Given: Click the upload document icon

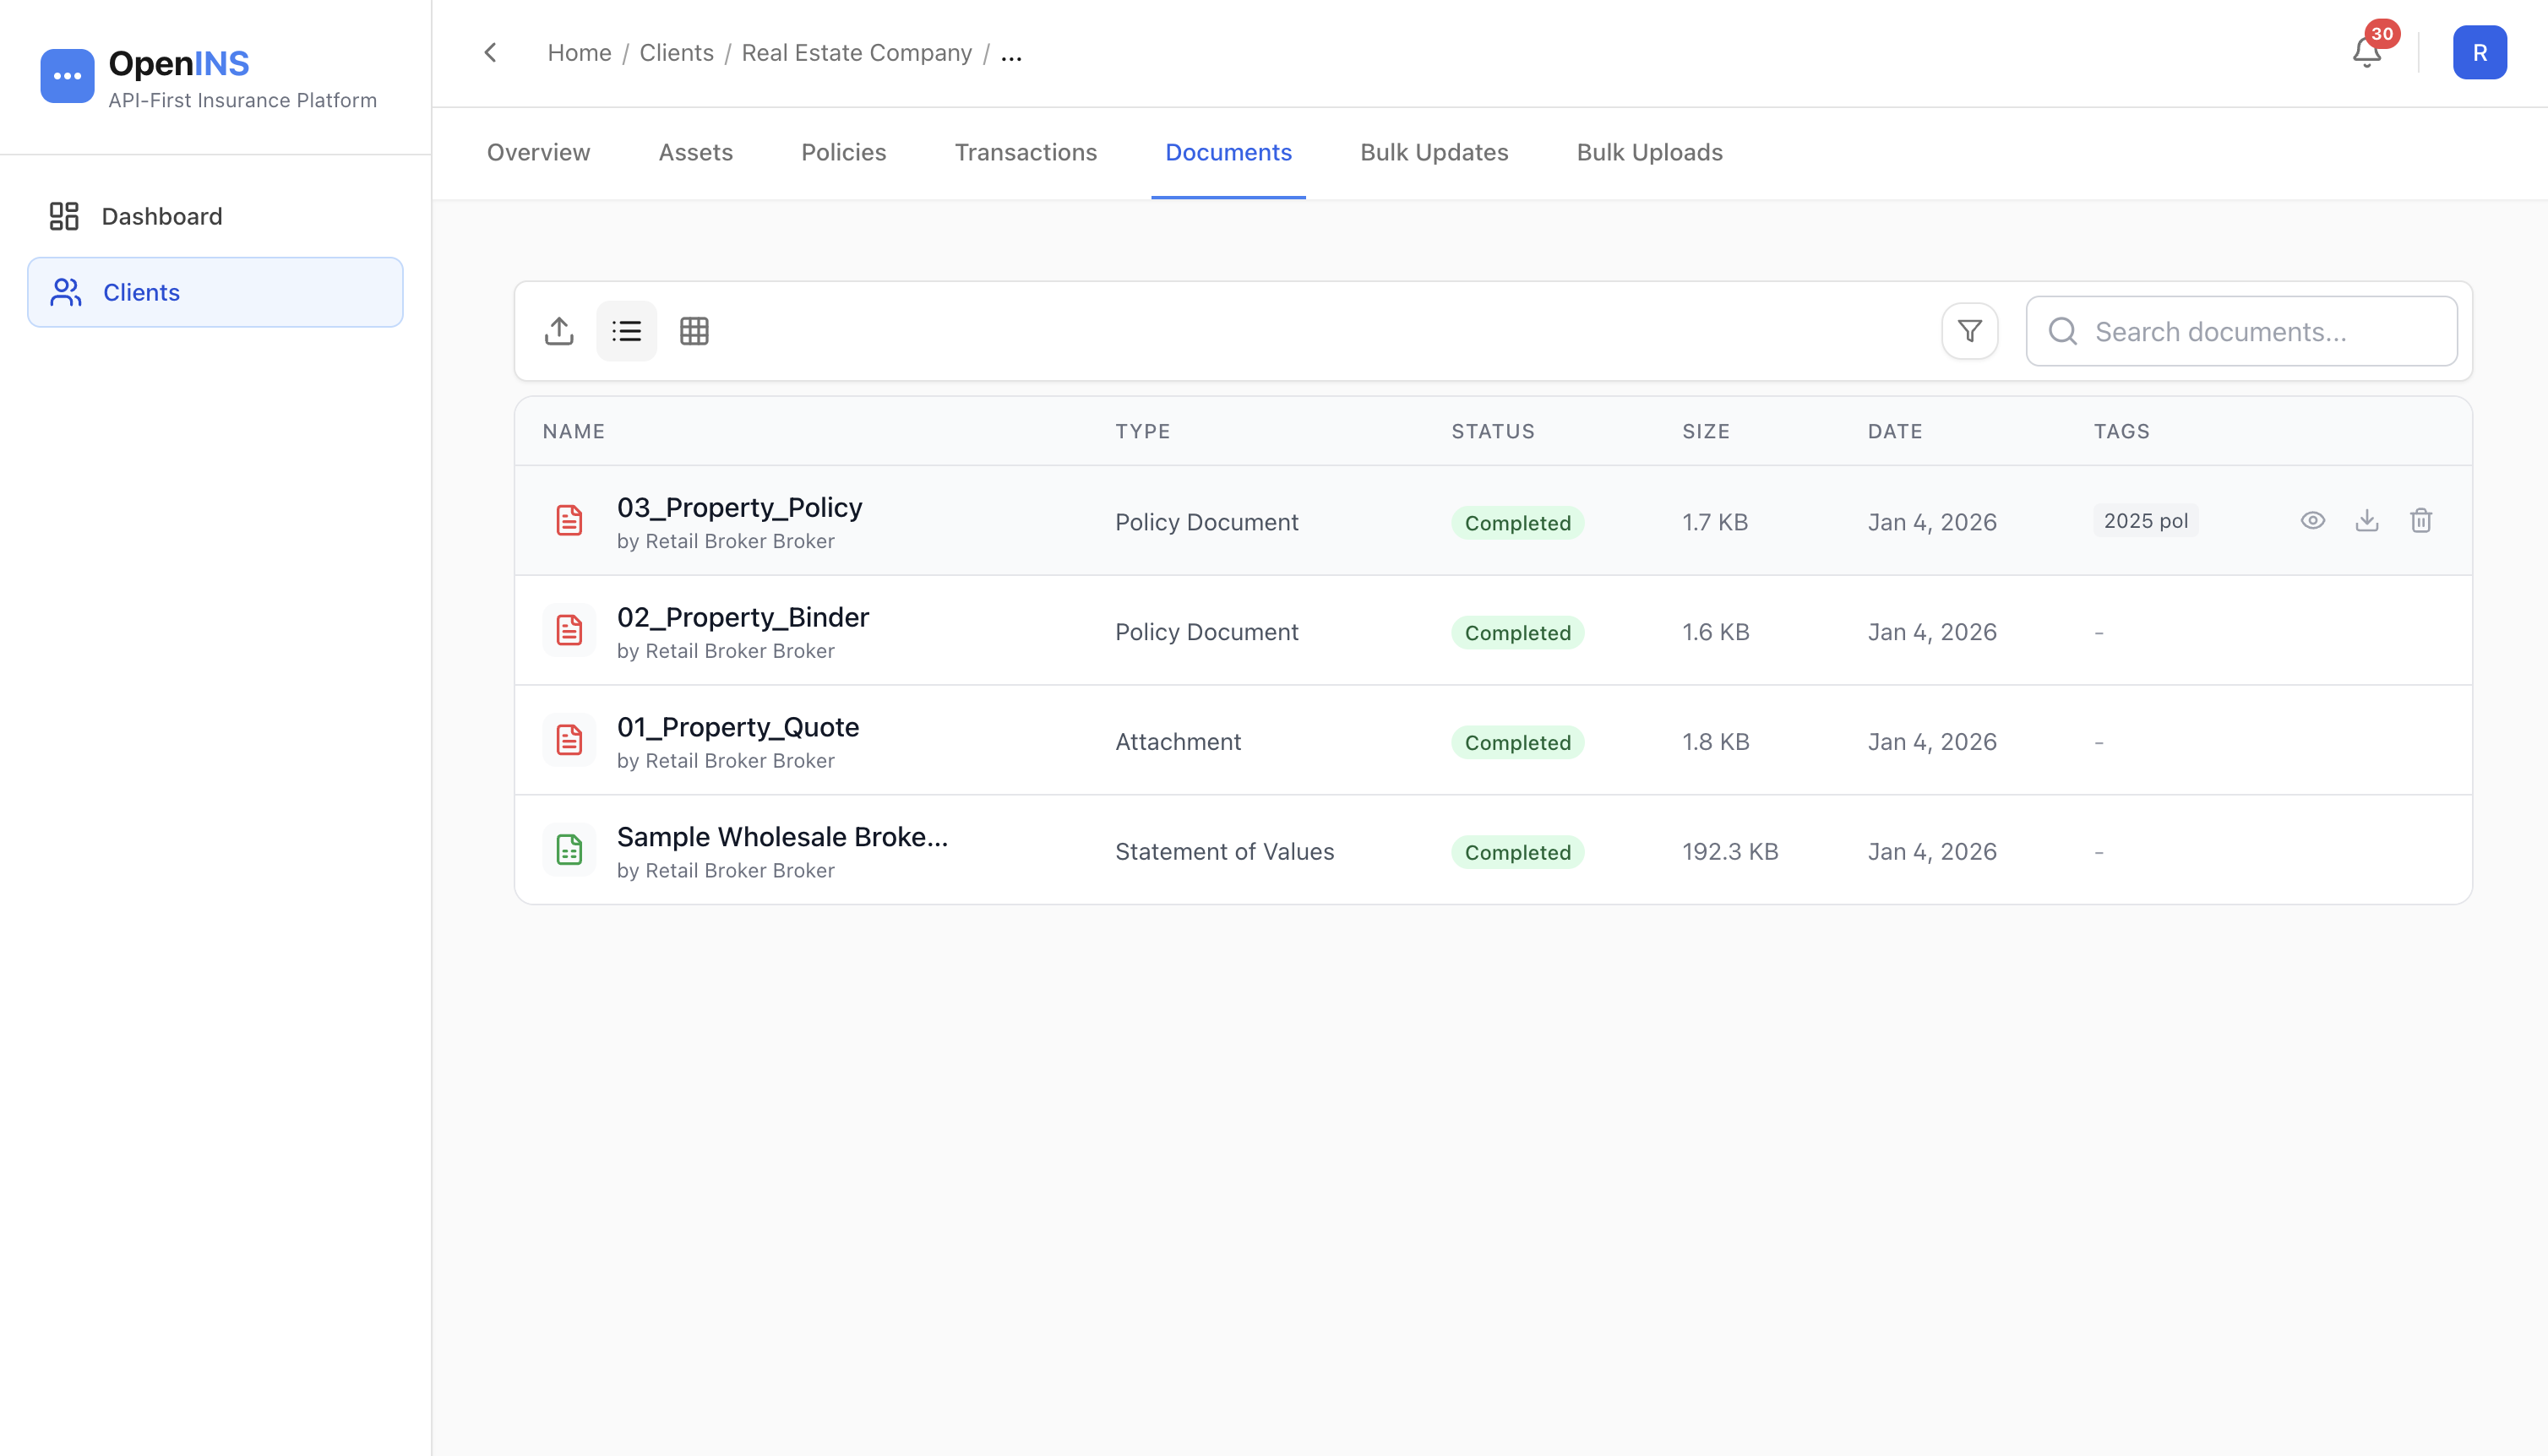Looking at the screenshot, I should click(559, 331).
